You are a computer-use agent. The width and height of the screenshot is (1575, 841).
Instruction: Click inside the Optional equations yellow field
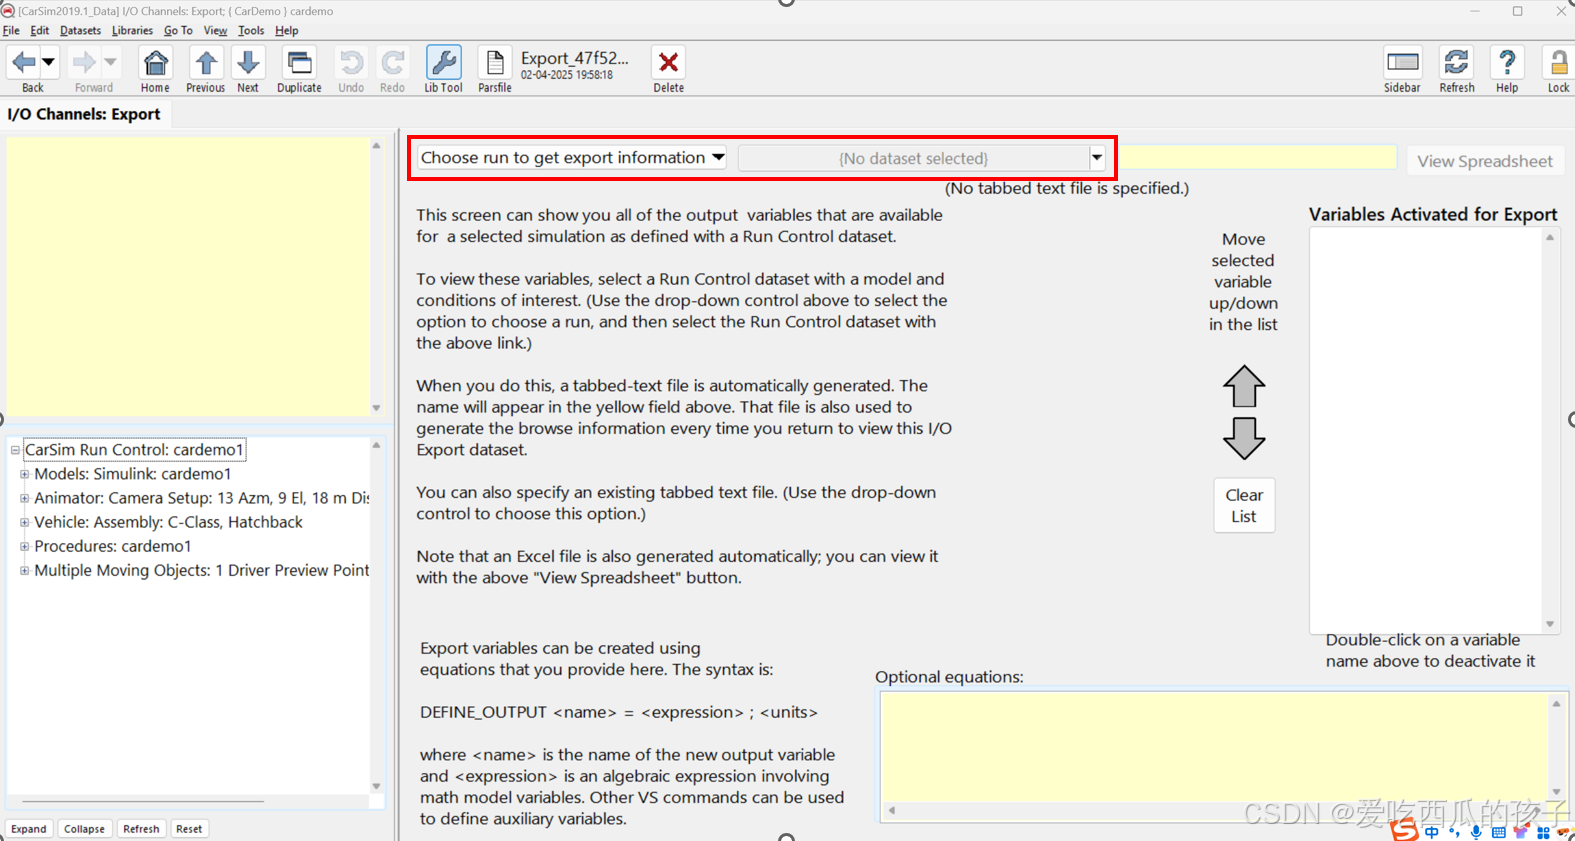coord(1215,746)
